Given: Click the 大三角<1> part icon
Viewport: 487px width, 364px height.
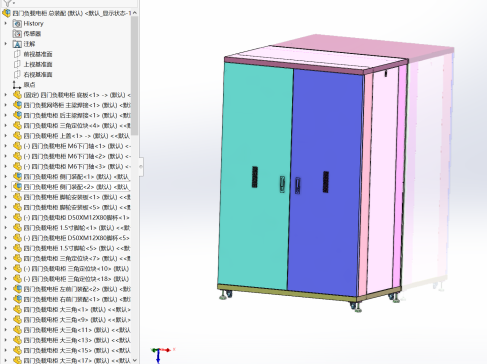Looking at the screenshot, I should coord(17,309).
